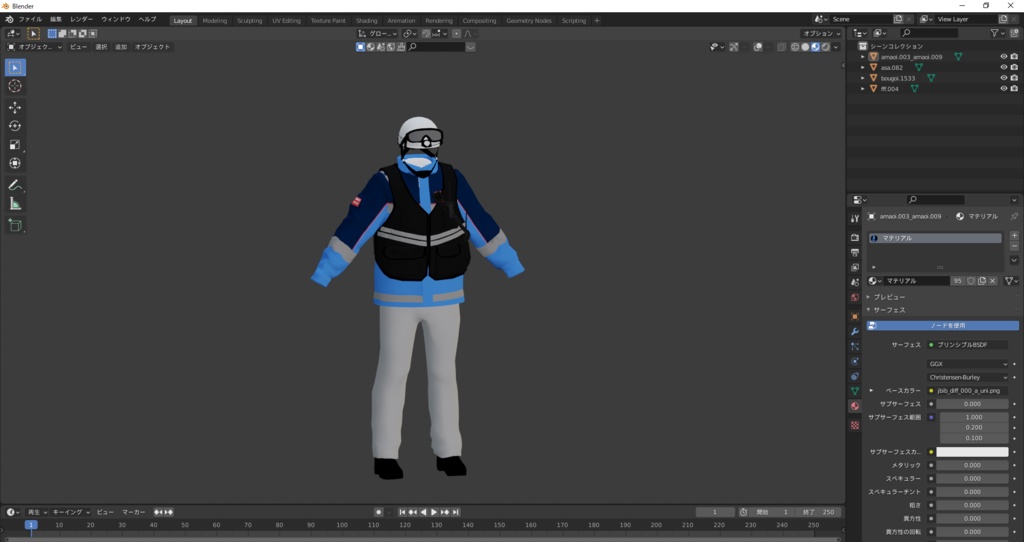
Task: Activate the Add Cube tool
Action: [15, 226]
